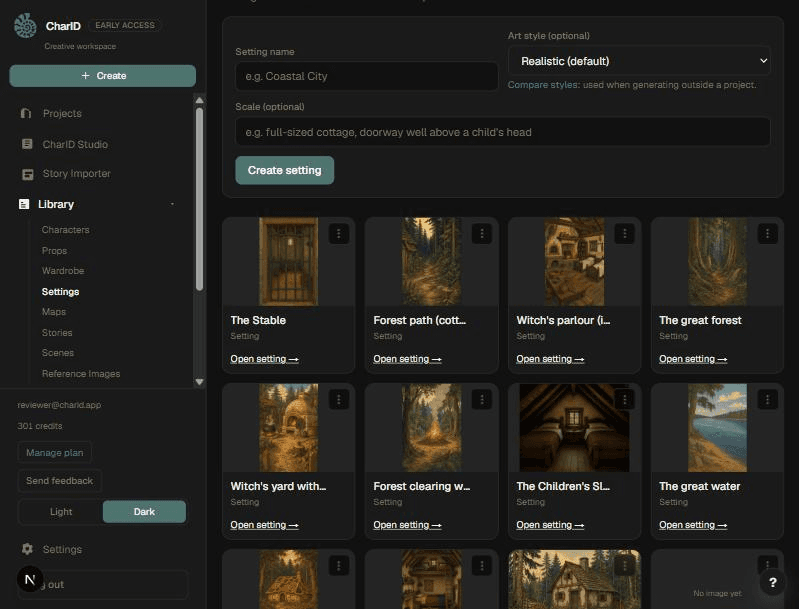Focus the Setting name input field
Viewport: 799px width, 609px height.
366,76
